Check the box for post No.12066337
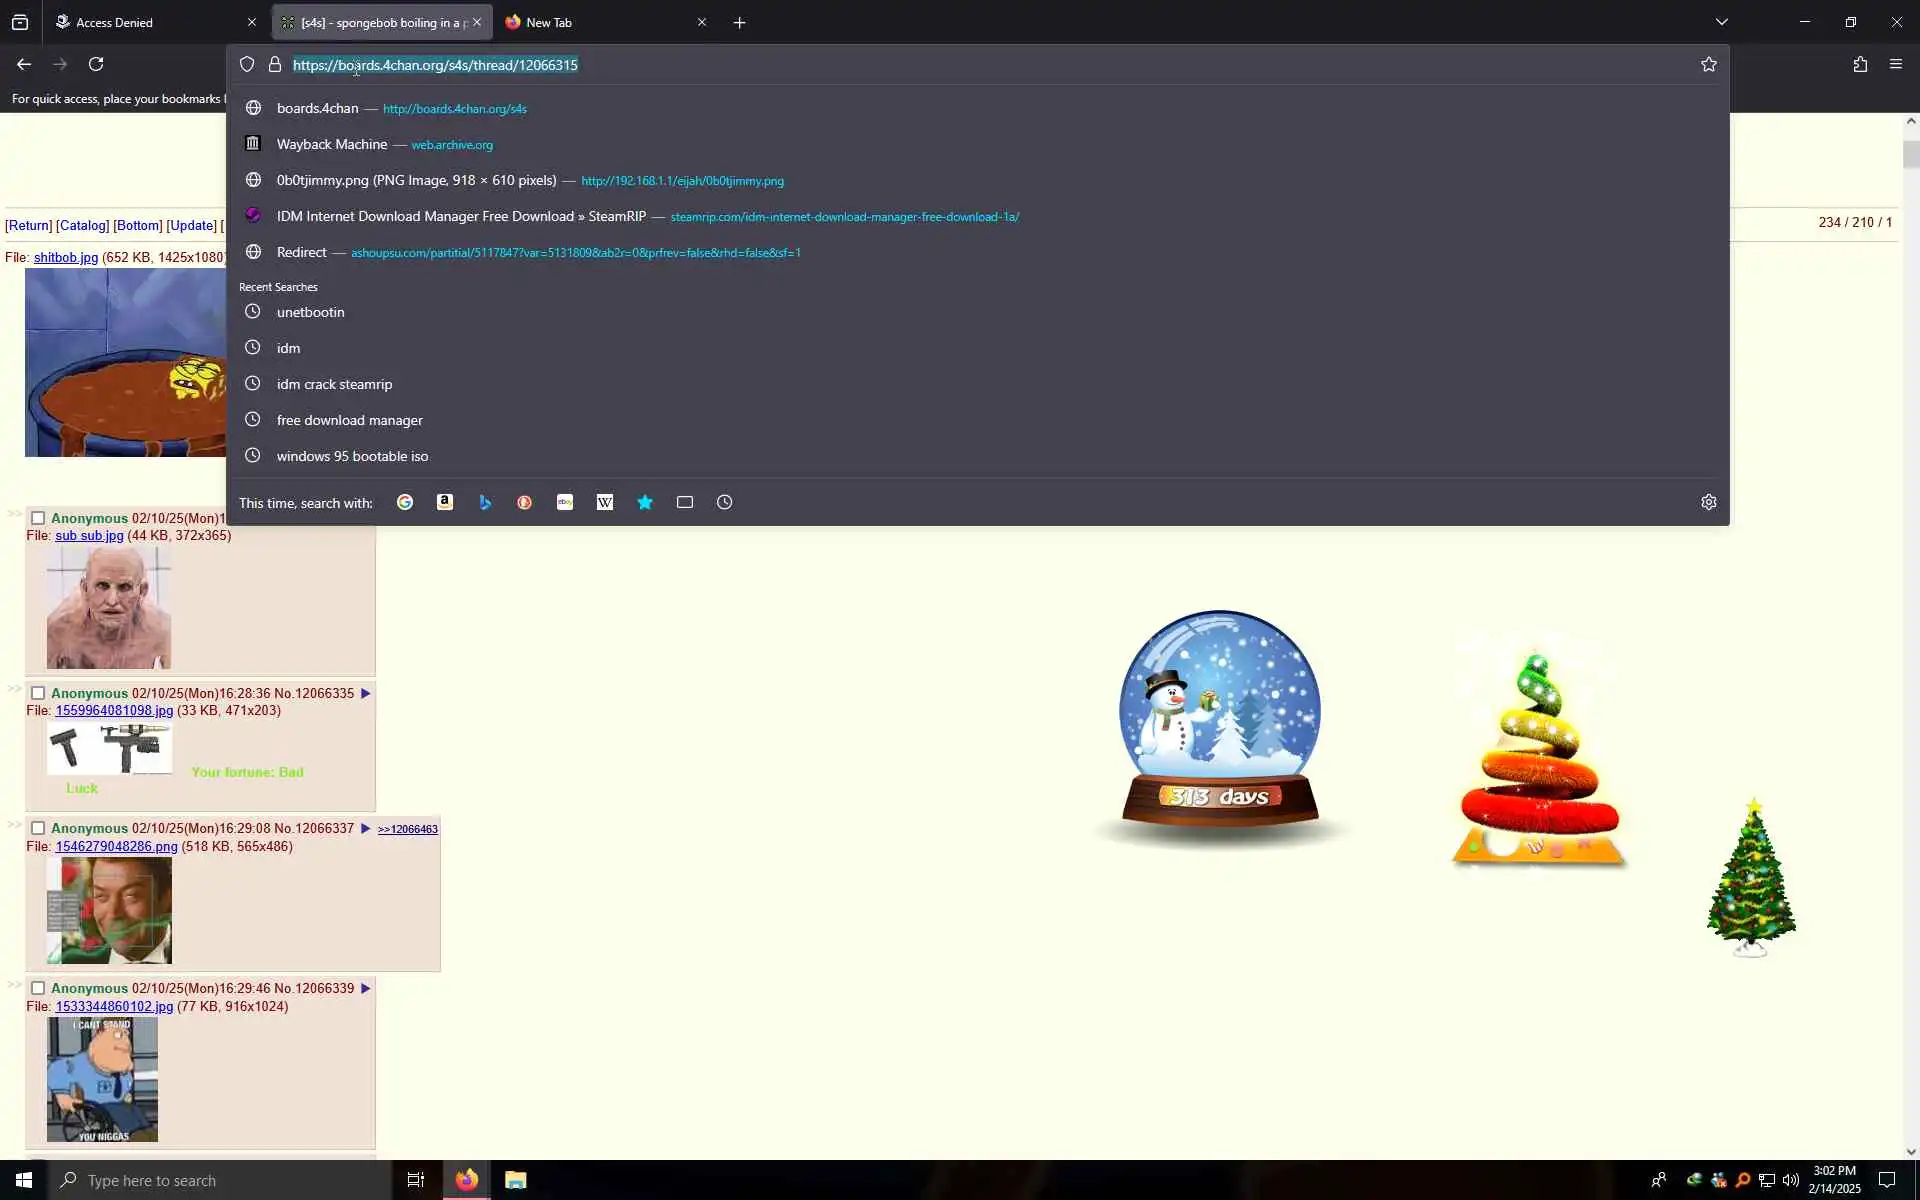Screen dimensions: 1920x1200 (38, 828)
